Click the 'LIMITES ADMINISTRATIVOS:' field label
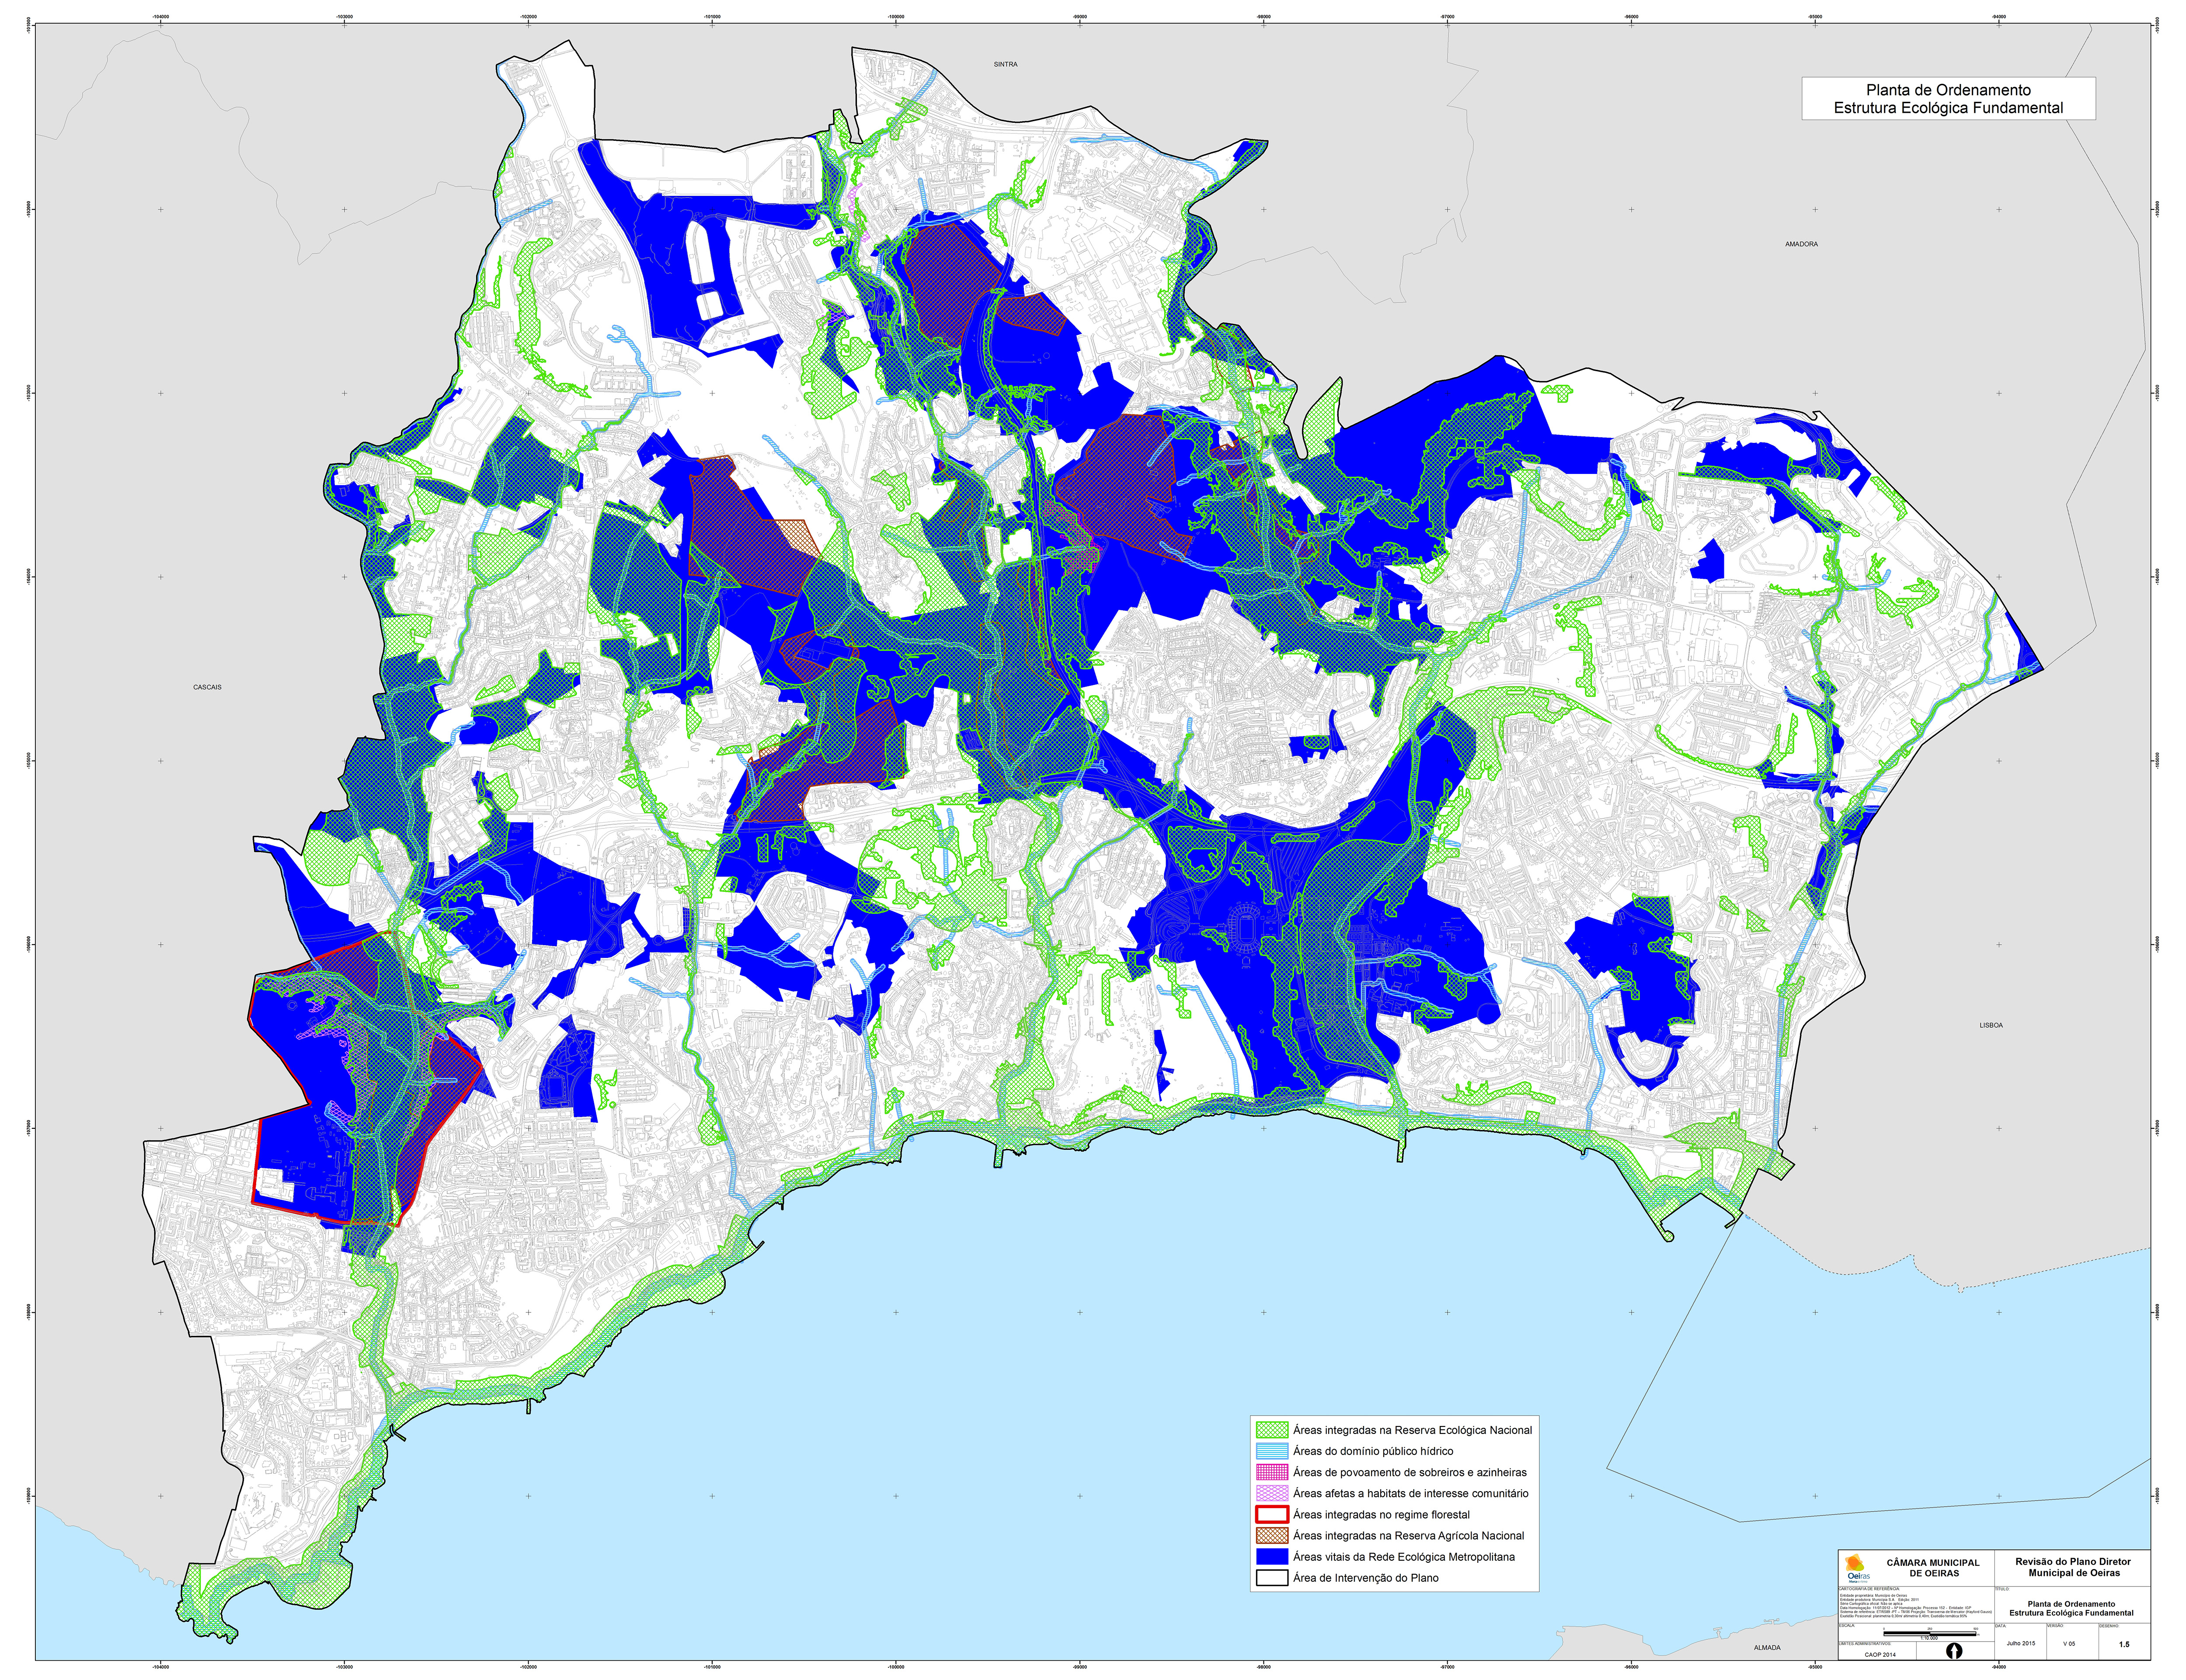Image resolution: width=2186 pixels, height=1680 pixels. [1865, 1644]
